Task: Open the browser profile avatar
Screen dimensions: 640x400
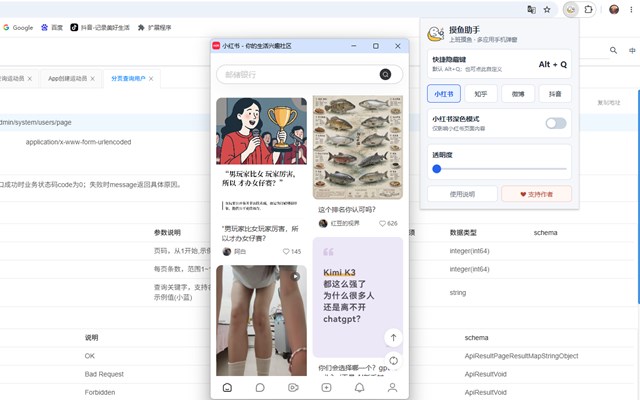Action: pos(614,9)
